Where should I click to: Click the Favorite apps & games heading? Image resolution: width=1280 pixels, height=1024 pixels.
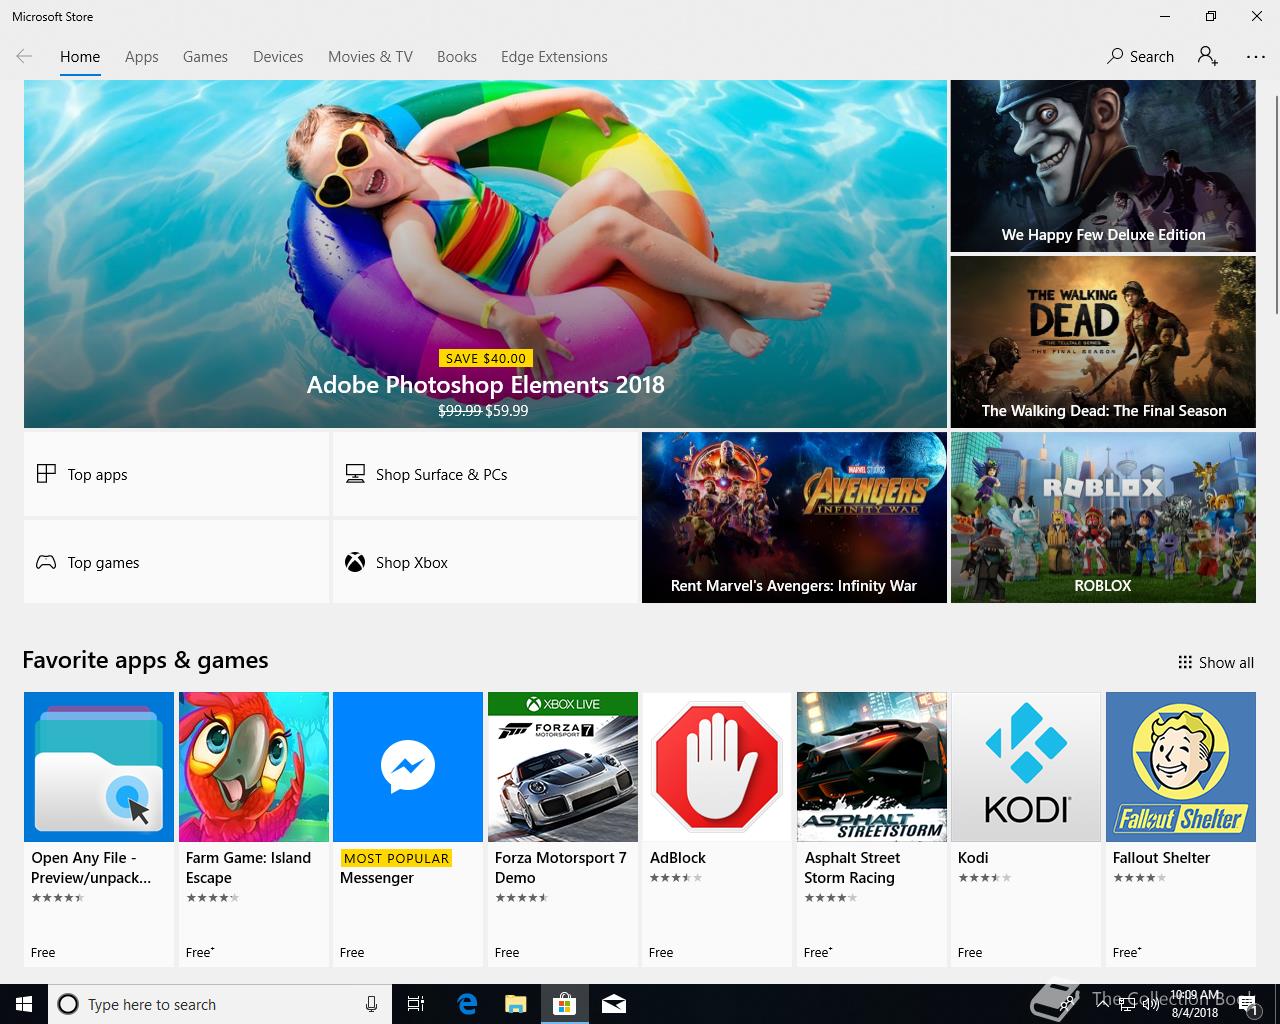tap(145, 660)
